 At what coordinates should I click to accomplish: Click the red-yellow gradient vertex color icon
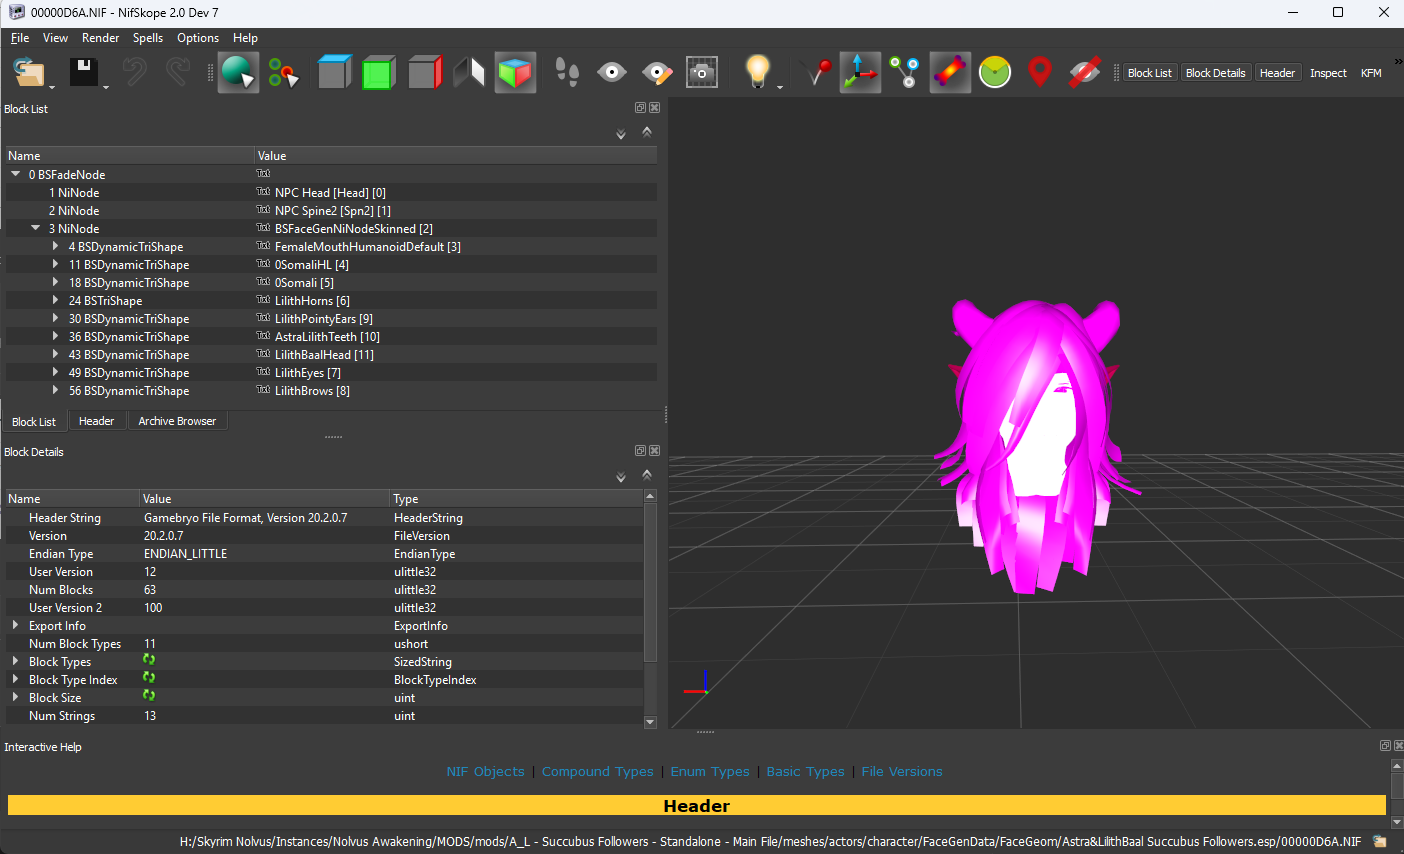[x=950, y=73]
